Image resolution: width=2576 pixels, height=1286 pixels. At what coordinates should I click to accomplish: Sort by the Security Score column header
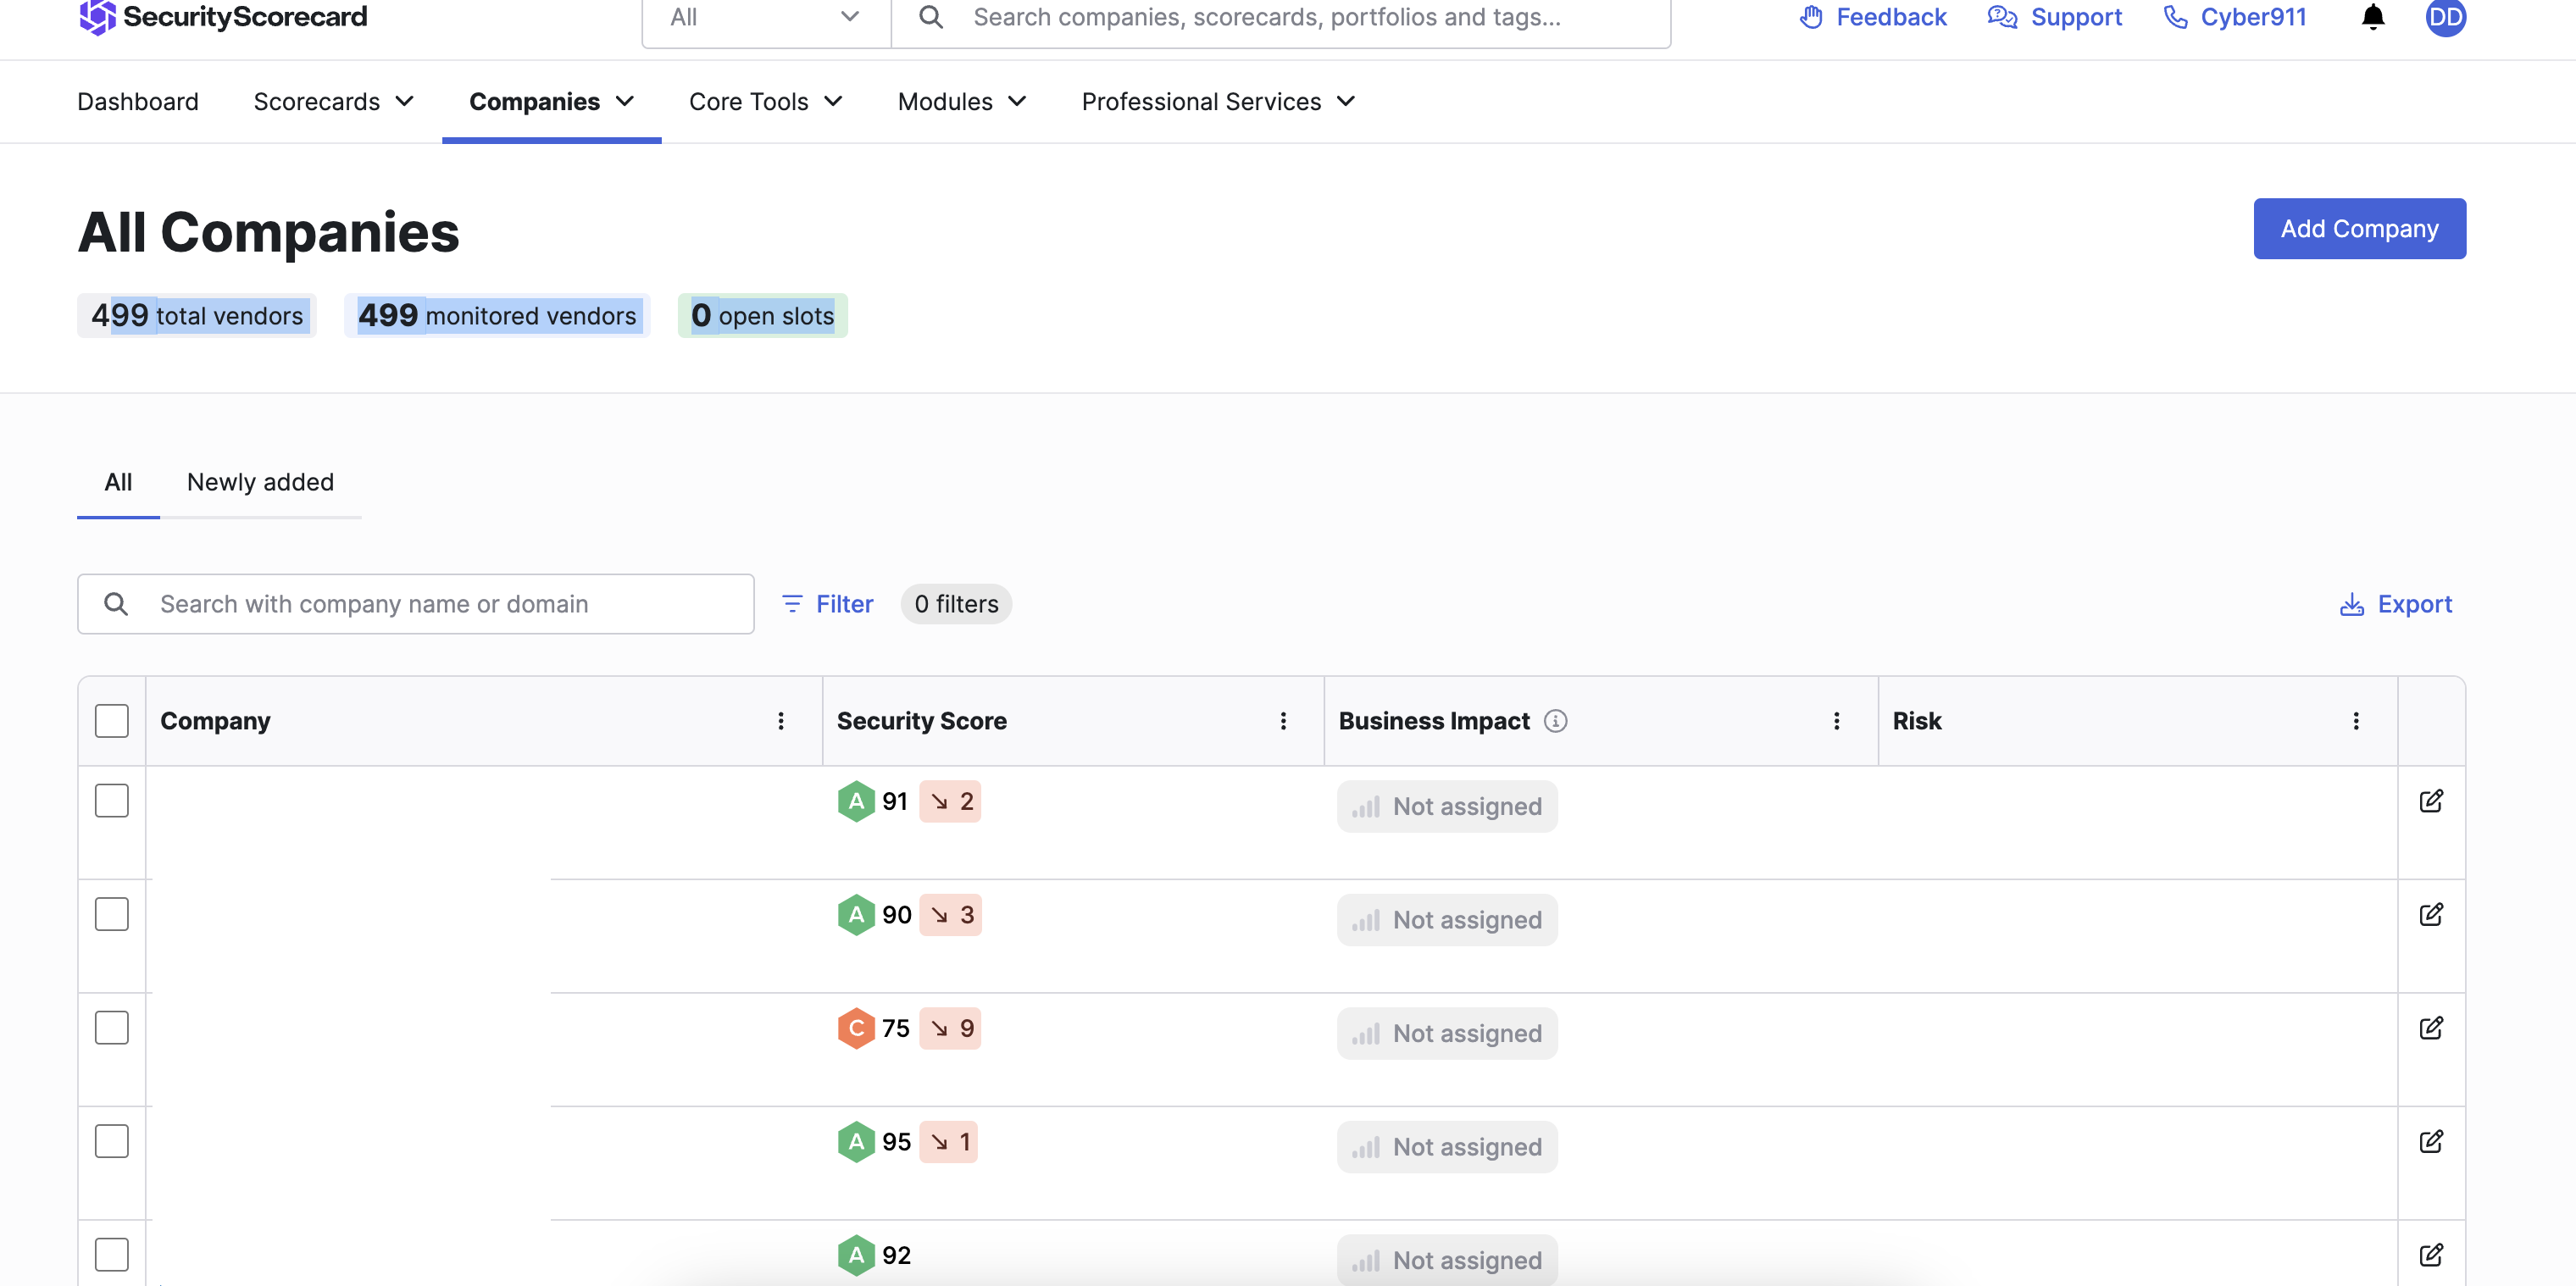tap(921, 721)
